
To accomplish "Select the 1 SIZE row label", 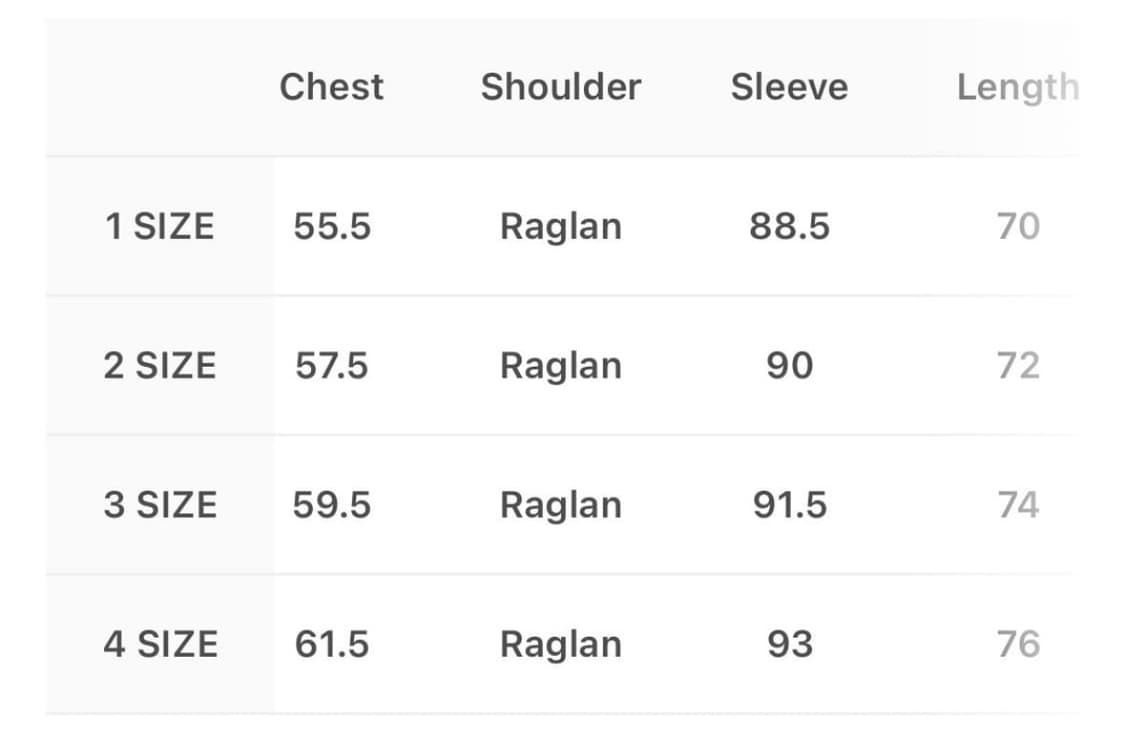I will 159,227.
